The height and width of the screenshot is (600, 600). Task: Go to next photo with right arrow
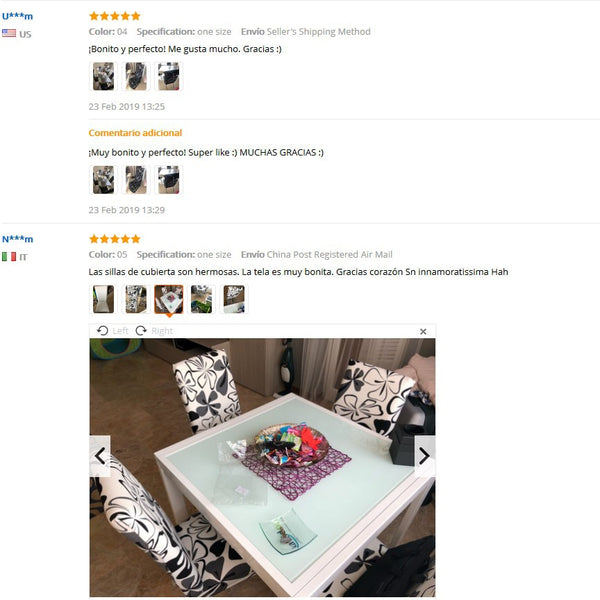[424, 456]
